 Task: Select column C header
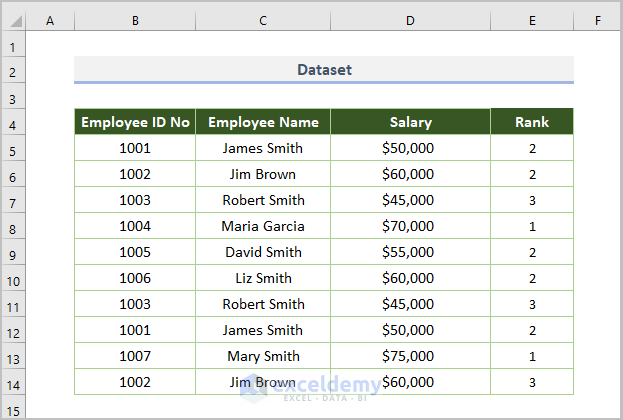[263, 20]
